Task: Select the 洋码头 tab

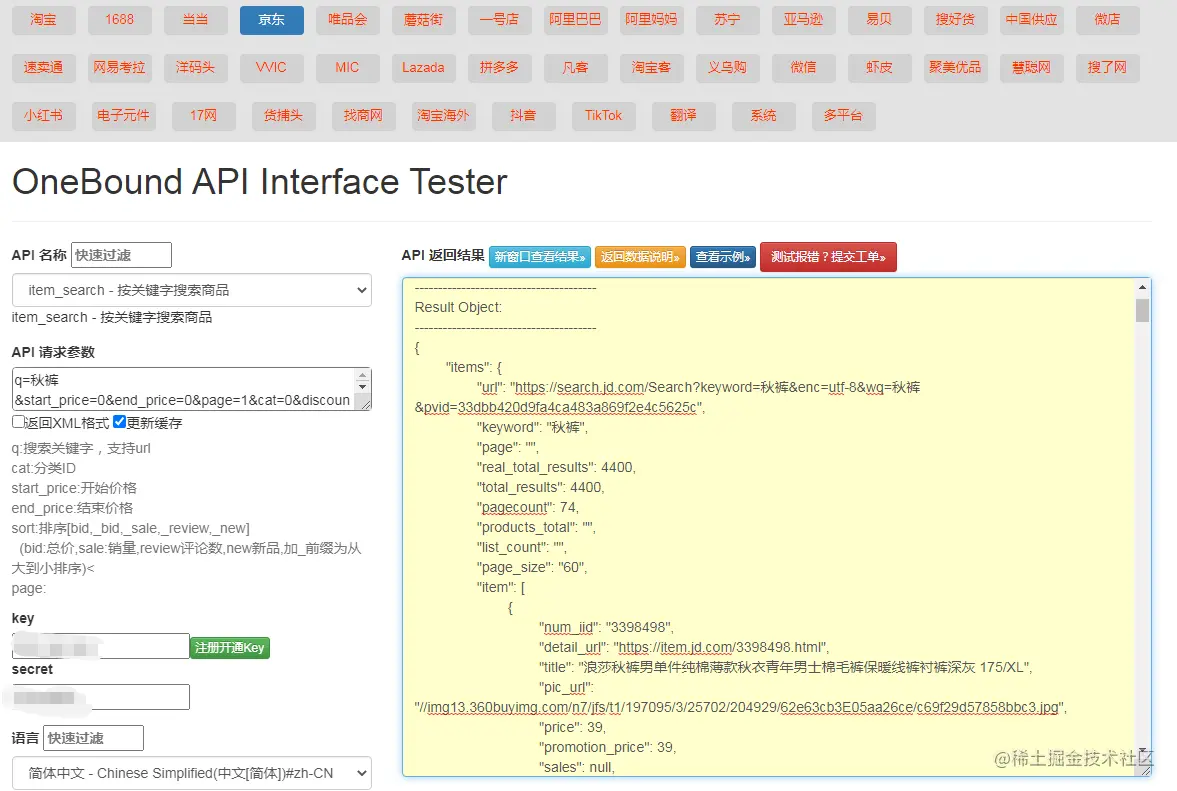Action: 195,68
